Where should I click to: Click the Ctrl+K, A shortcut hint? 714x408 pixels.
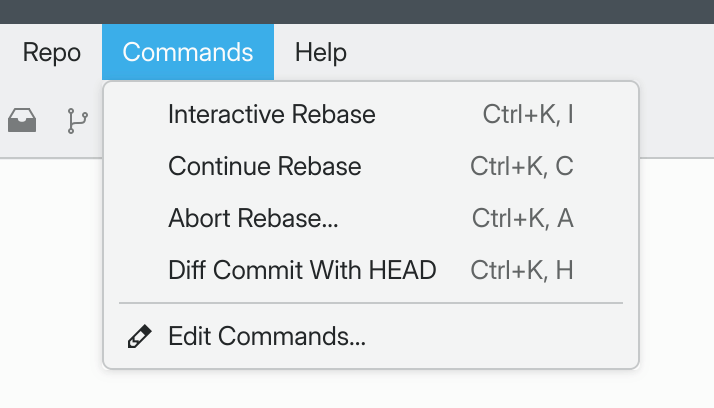[523, 218]
